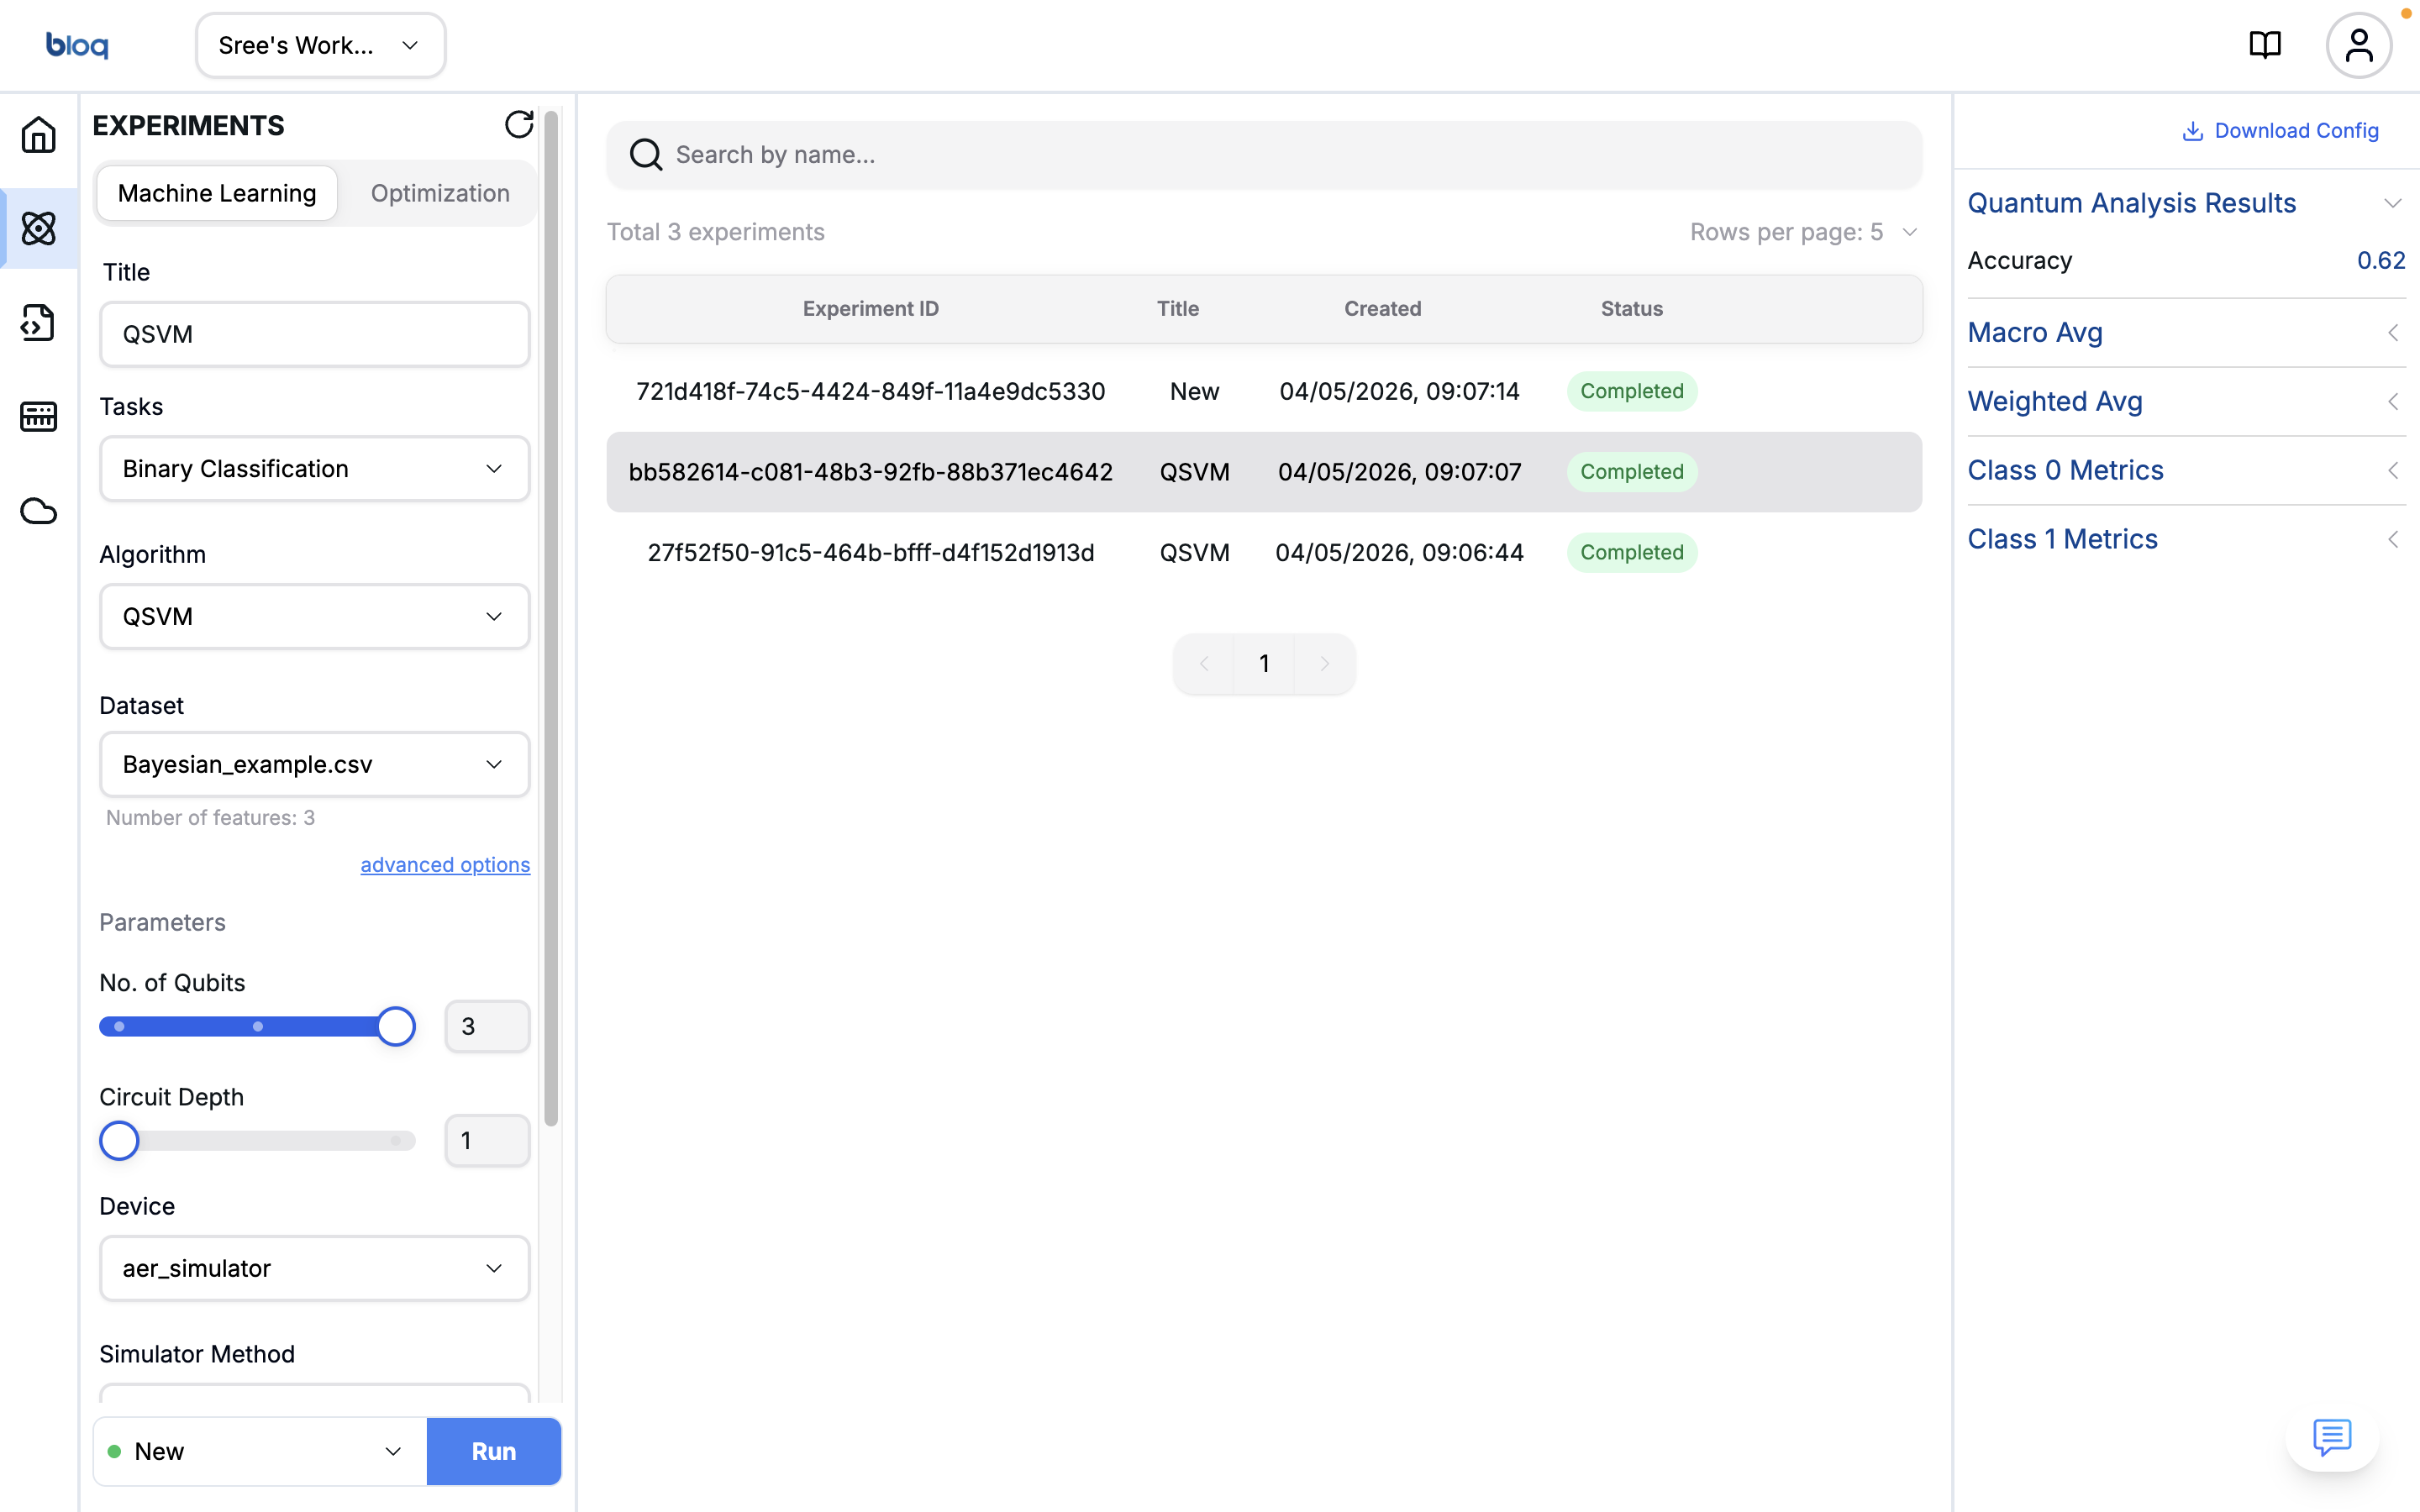Click the bloq logo
2420x1512 pixels.
[77, 45]
